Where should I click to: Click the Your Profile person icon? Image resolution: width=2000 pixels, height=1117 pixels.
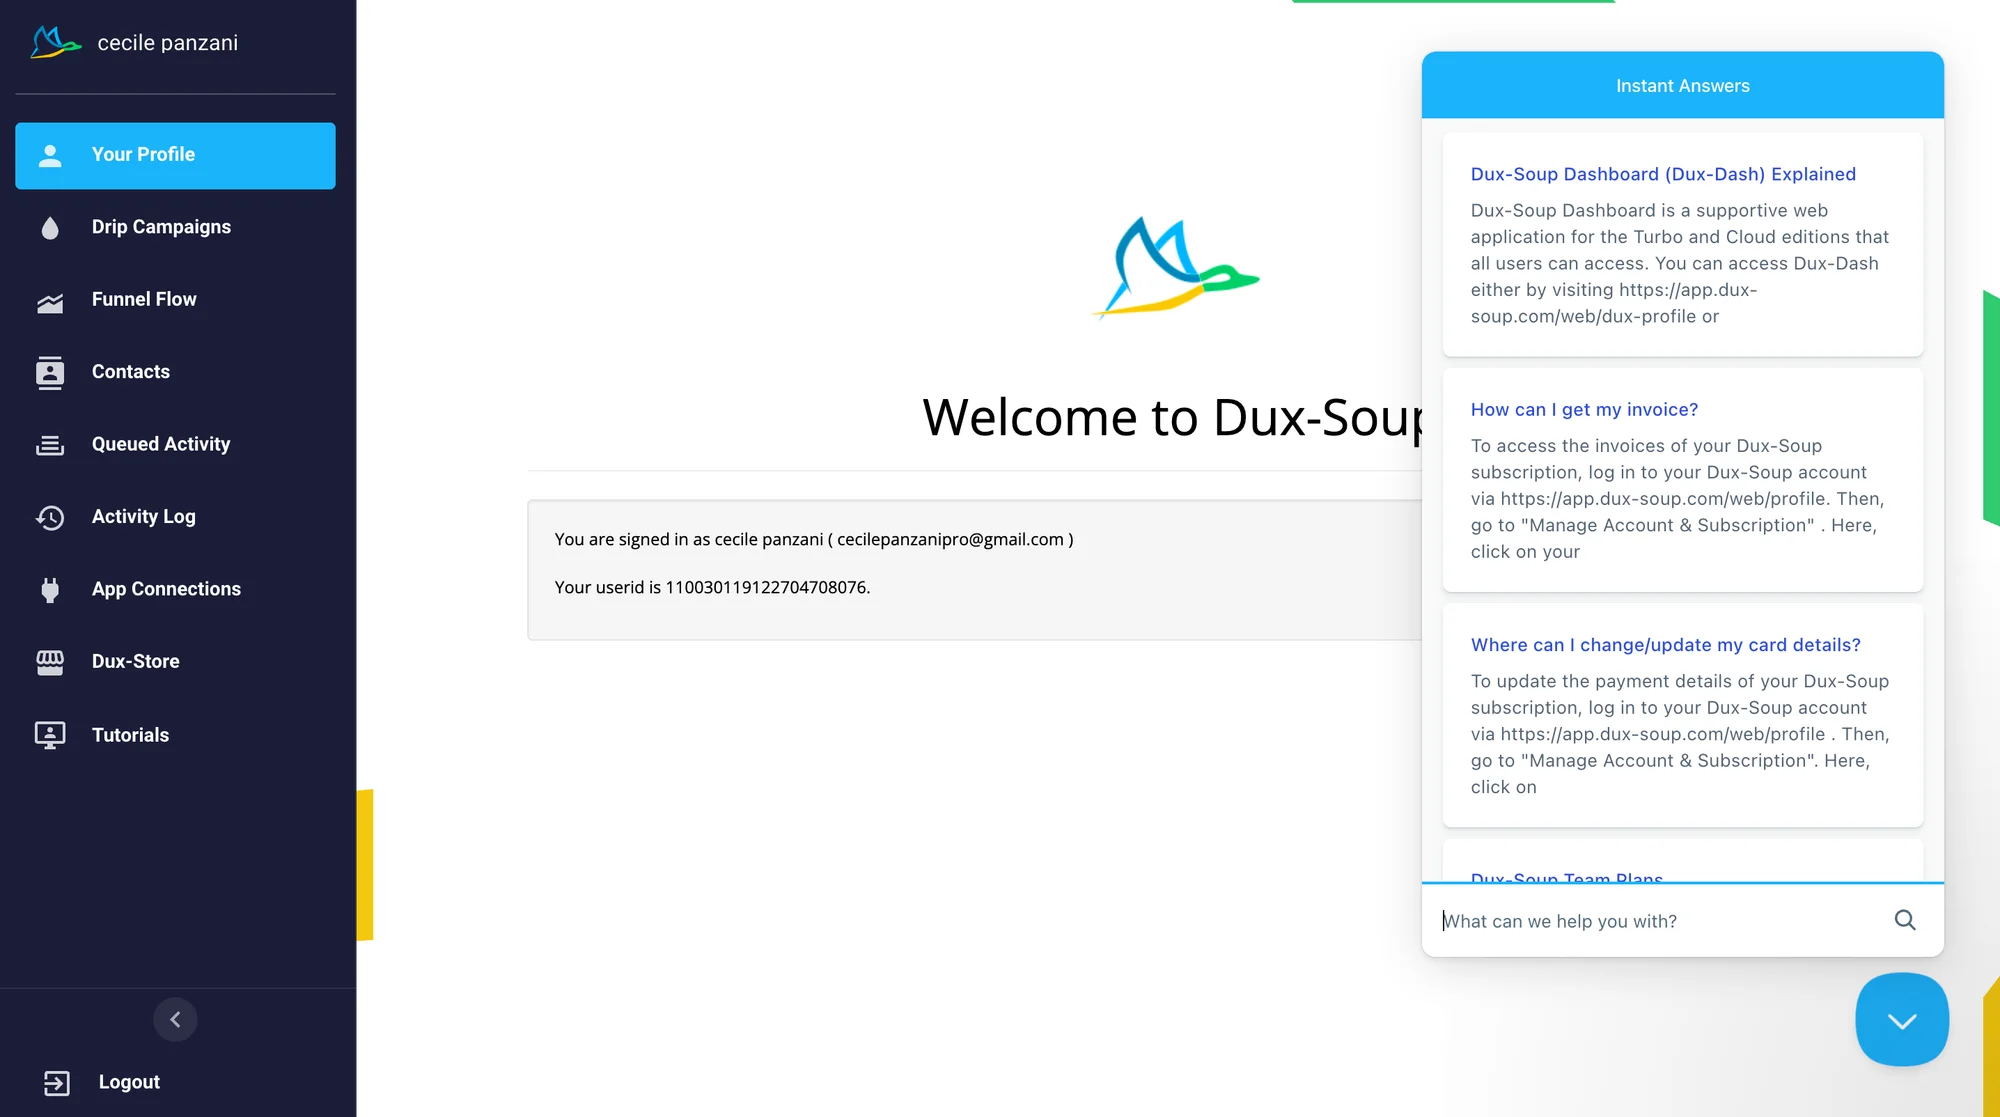point(50,156)
